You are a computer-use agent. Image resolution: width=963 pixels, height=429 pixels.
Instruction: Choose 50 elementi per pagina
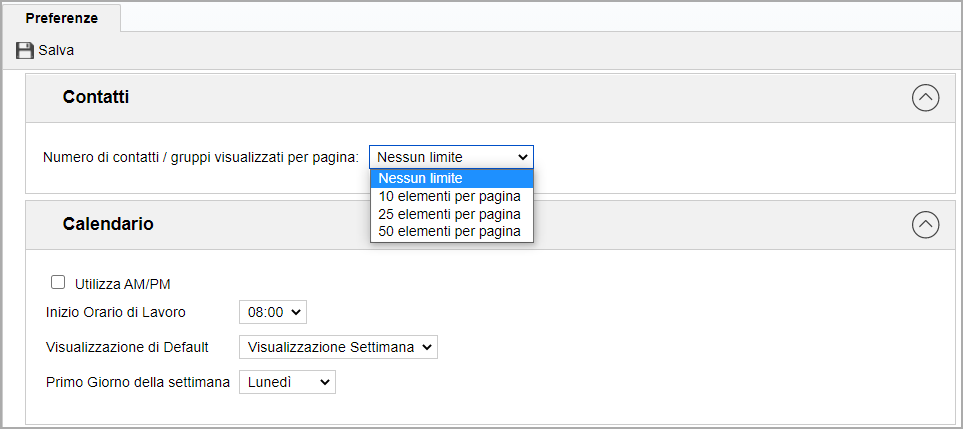coord(452,232)
